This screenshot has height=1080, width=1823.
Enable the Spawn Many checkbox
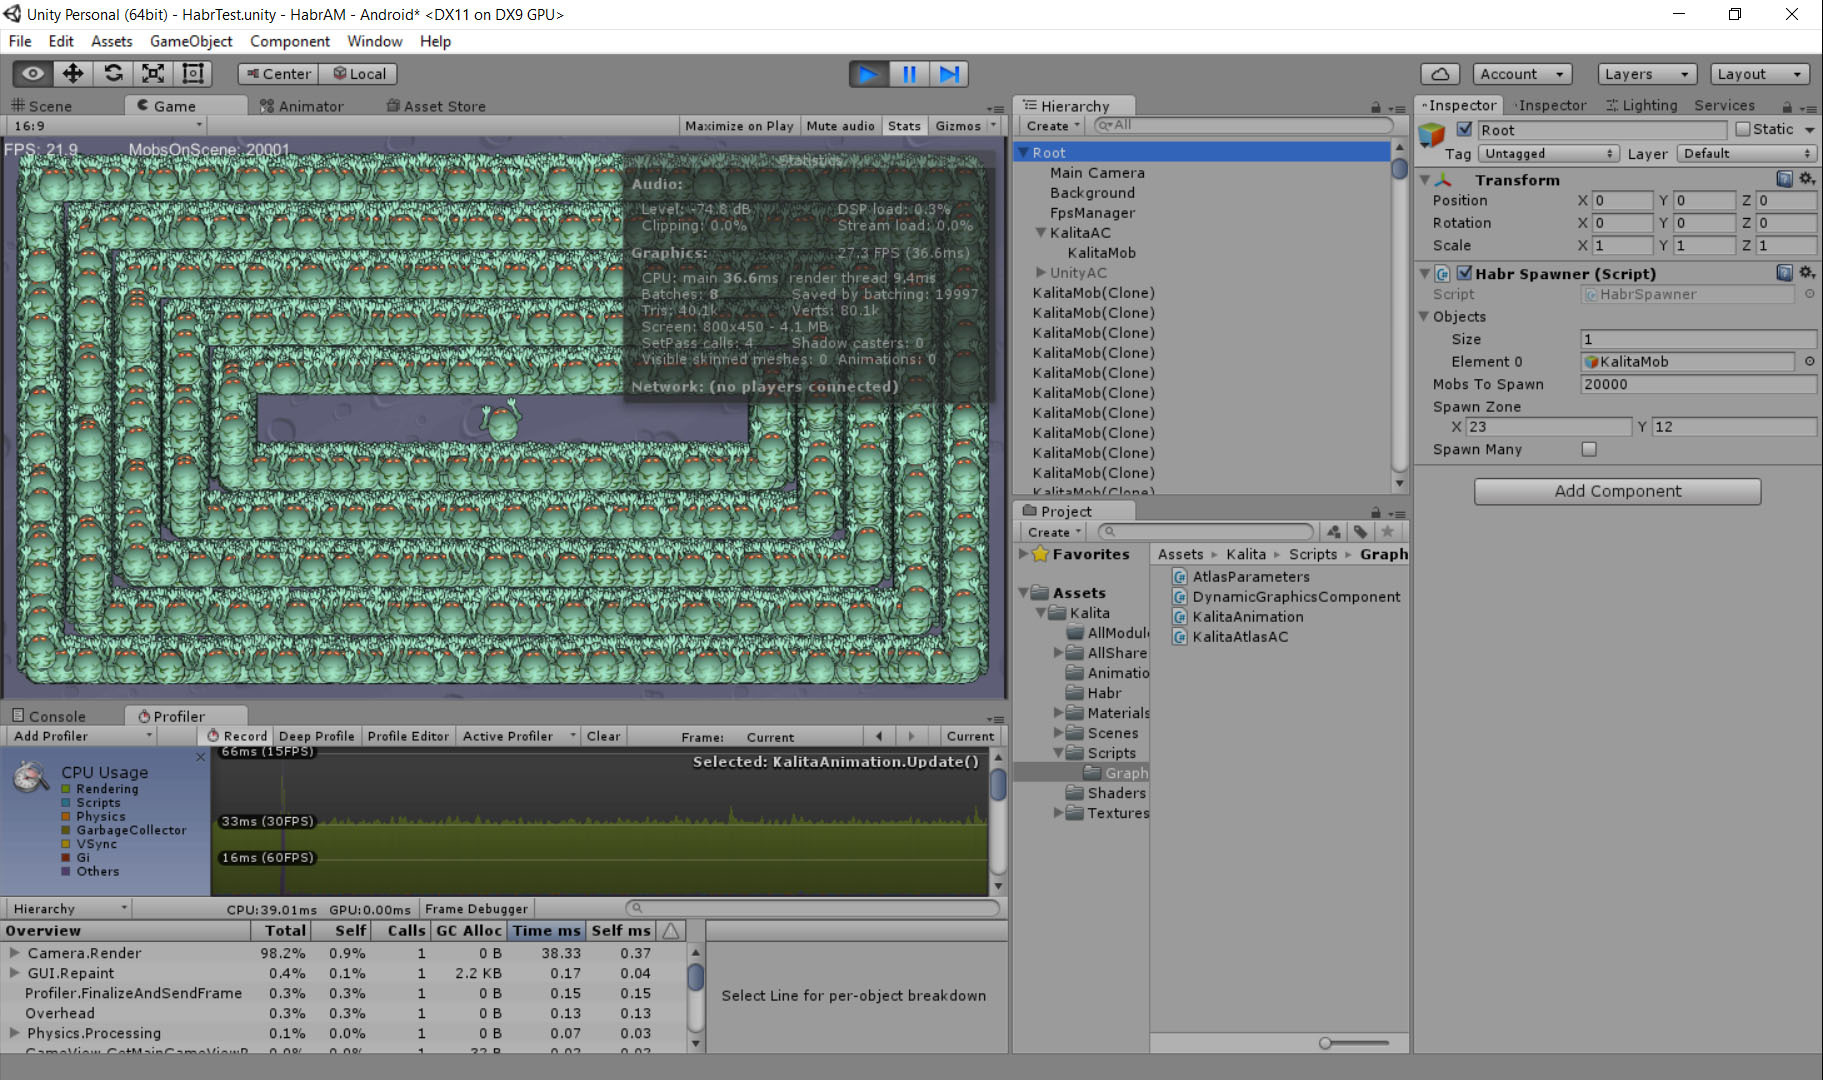1589,449
